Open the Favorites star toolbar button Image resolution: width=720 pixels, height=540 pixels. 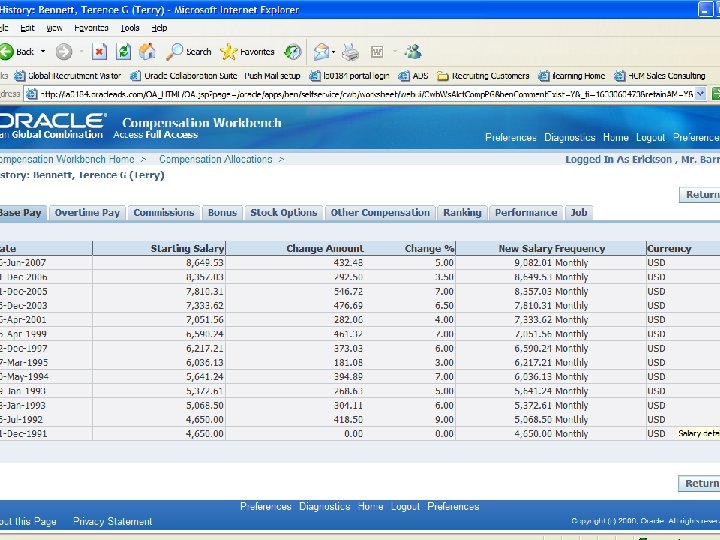click(247, 51)
